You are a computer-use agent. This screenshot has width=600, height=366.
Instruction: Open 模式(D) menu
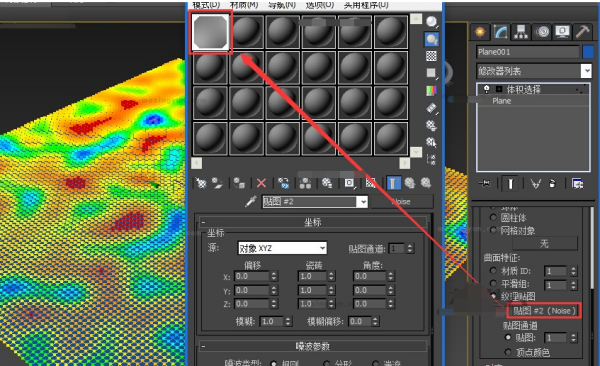point(205,5)
